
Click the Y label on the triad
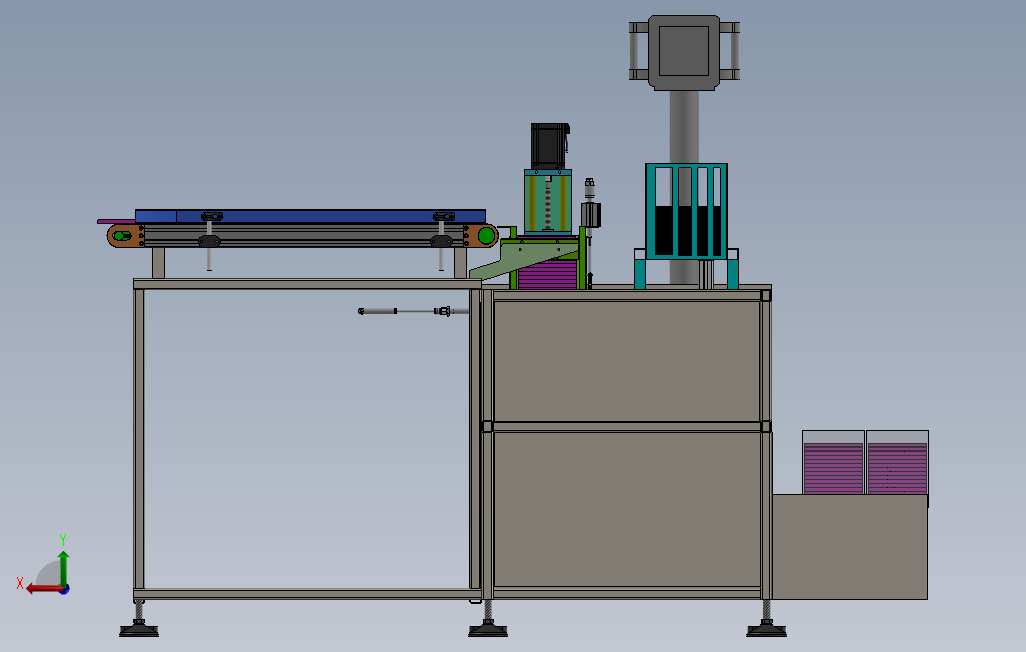click(63, 540)
